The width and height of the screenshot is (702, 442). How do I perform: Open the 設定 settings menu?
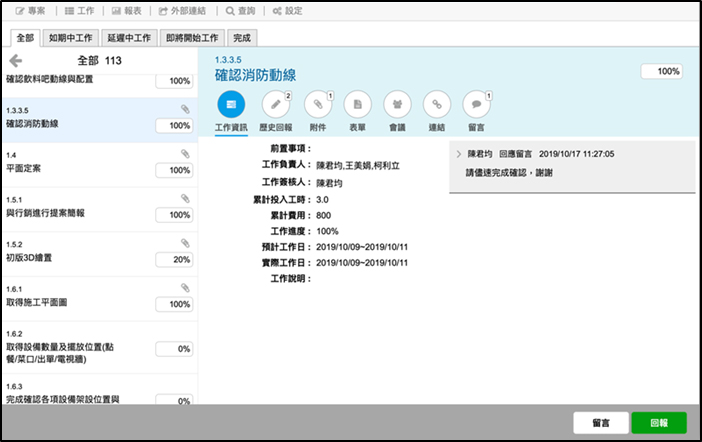[286, 11]
